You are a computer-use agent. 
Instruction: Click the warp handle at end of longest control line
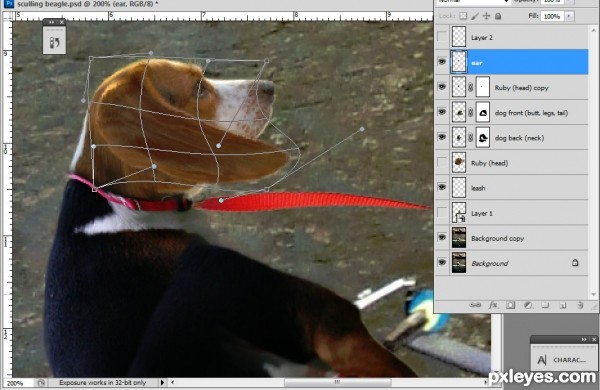(x=362, y=129)
